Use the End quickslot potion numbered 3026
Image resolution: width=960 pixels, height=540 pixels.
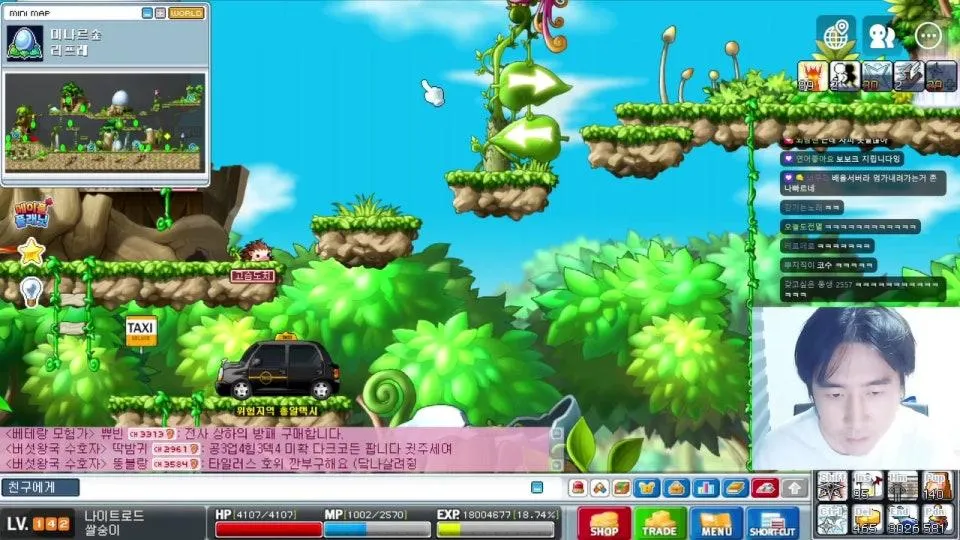coord(902,519)
